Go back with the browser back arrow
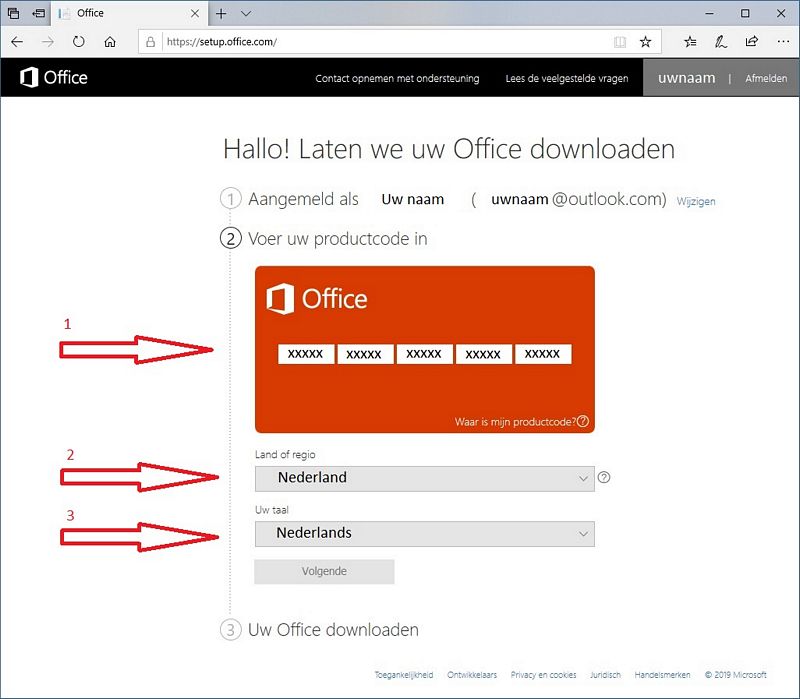Viewport: 800px width, 699px height. [x=17, y=42]
